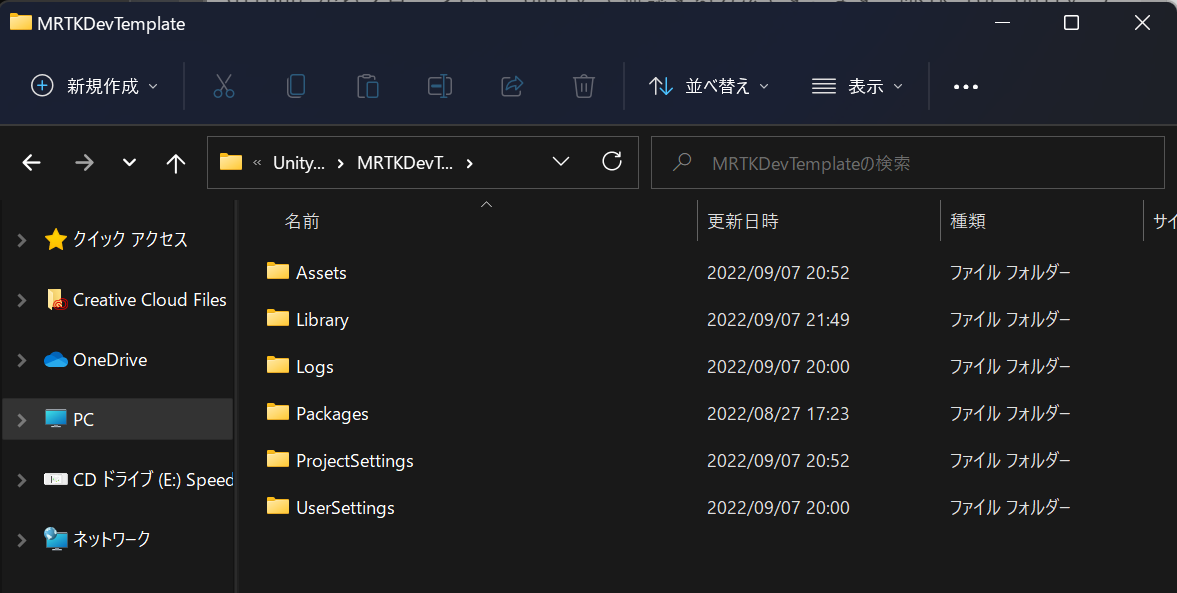This screenshot has height=593, width=1177.
Task: Click the MRTKDevT... breadcrumb segment
Action: pyautogui.click(x=405, y=163)
